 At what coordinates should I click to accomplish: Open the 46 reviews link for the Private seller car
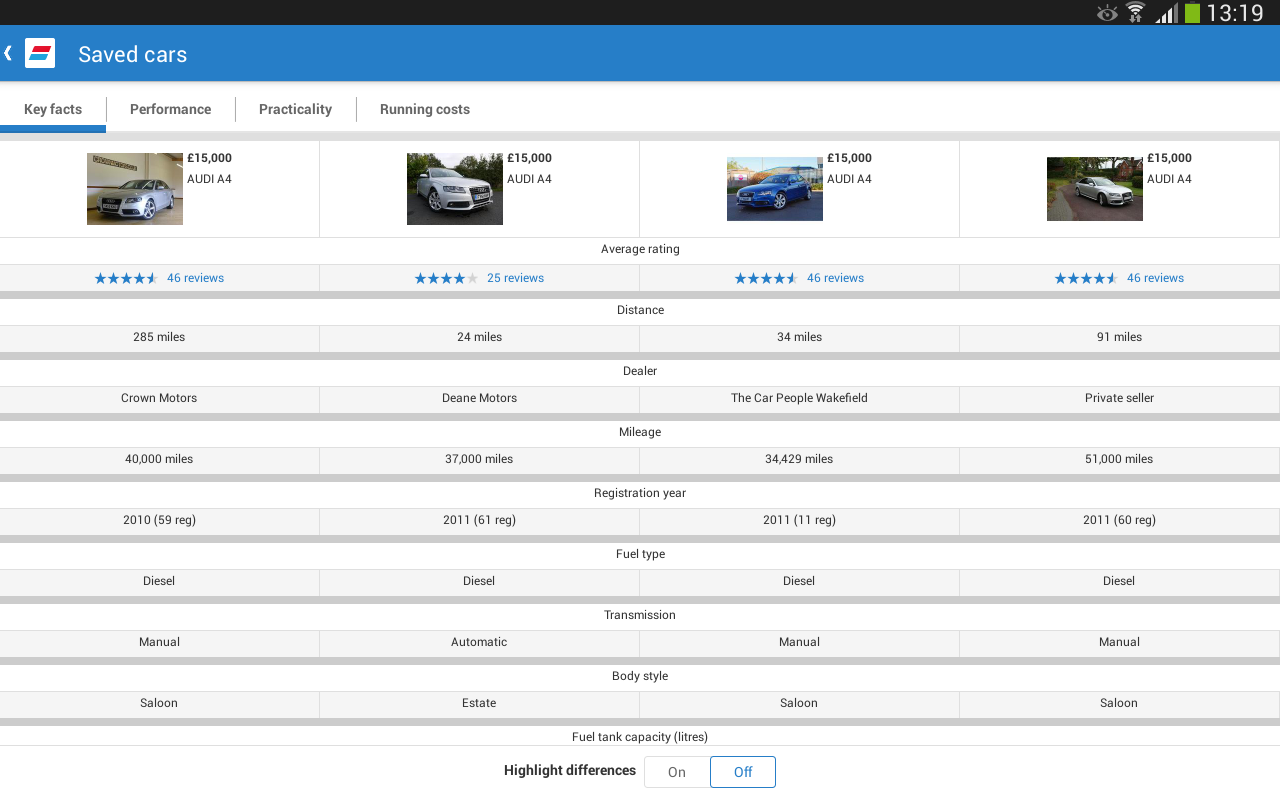click(x=1155, y=278)
